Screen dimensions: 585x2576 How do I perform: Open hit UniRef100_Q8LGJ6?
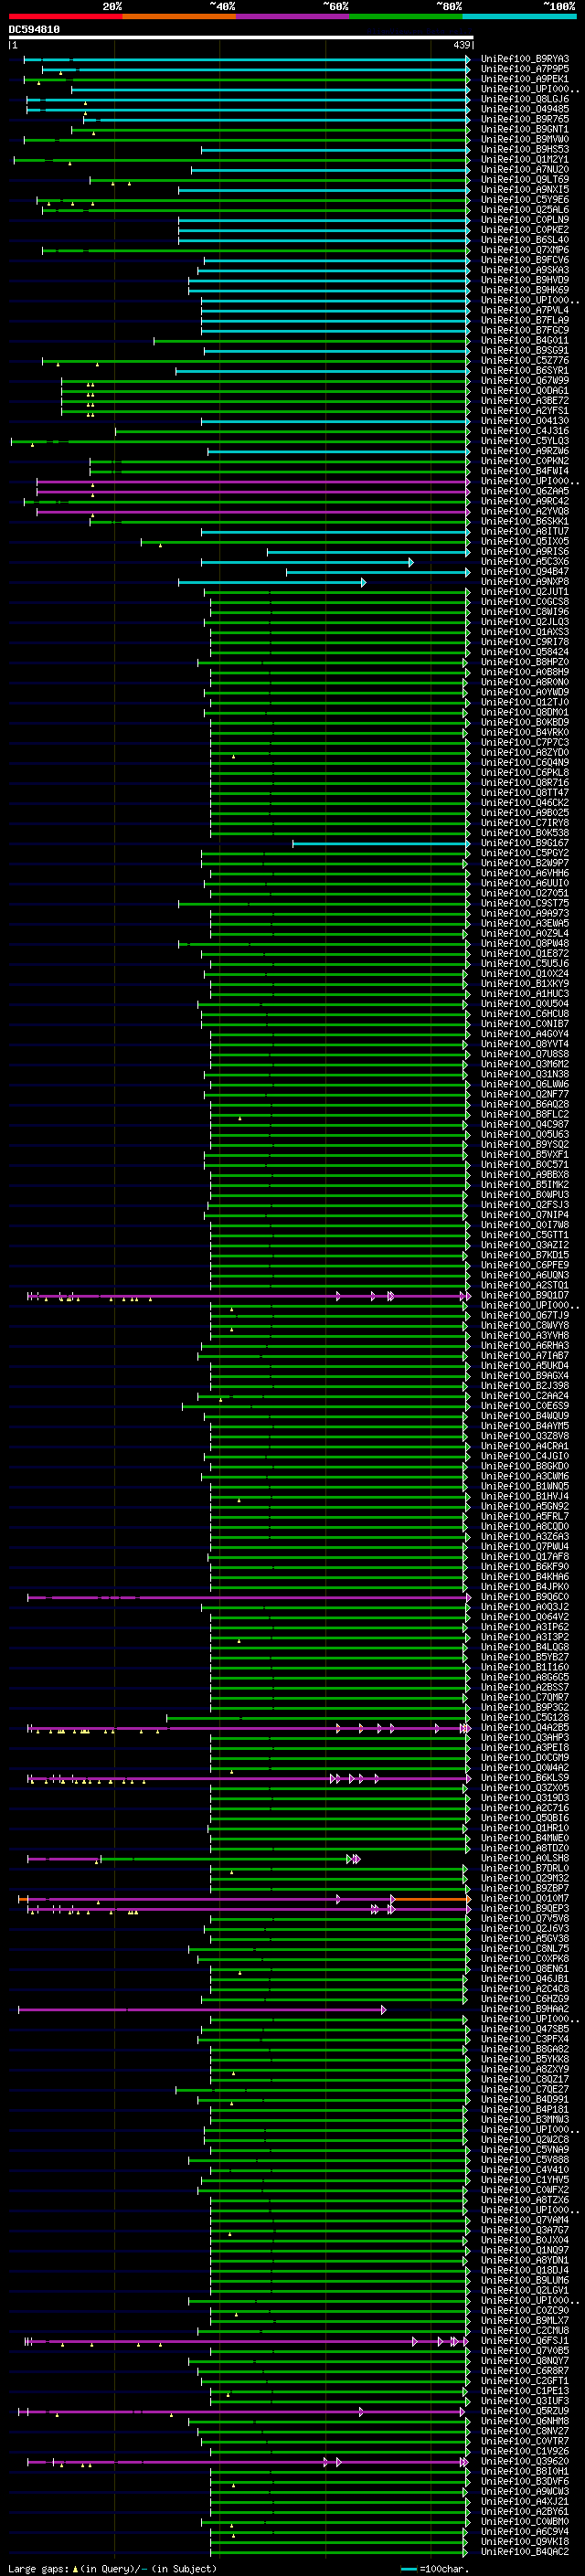[x=525, y=99]
